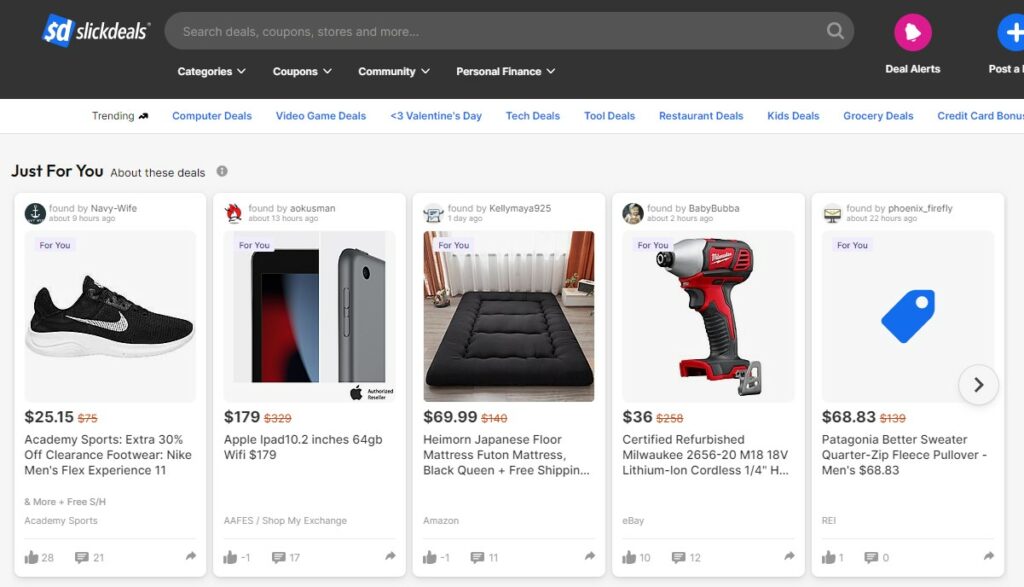Share the Academy Sports footwear deal
The width and height of the screenshot is (1024, 587).
(191, 556)
